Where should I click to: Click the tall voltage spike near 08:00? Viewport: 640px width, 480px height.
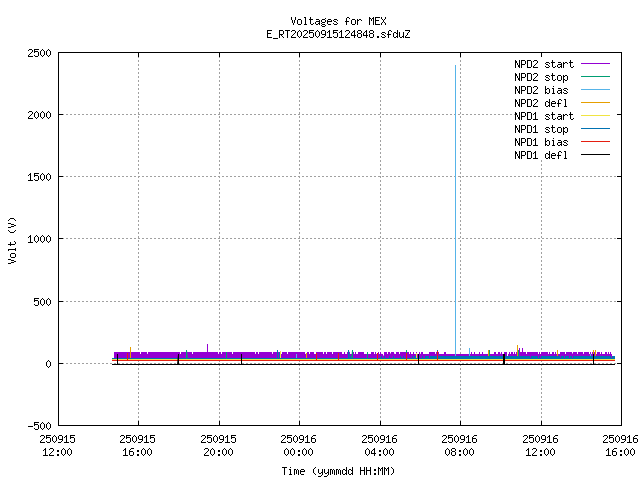click(456, 200)
